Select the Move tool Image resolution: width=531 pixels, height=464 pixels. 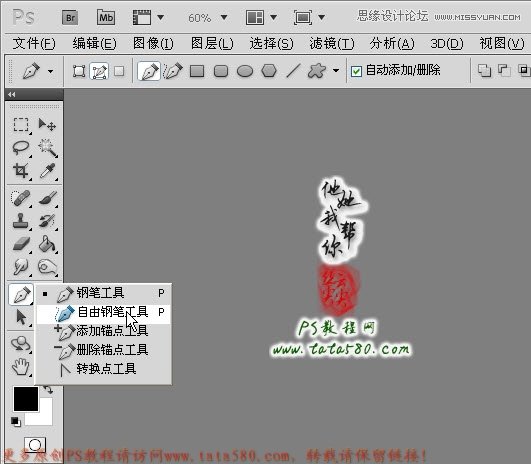(x=47, y=124)
